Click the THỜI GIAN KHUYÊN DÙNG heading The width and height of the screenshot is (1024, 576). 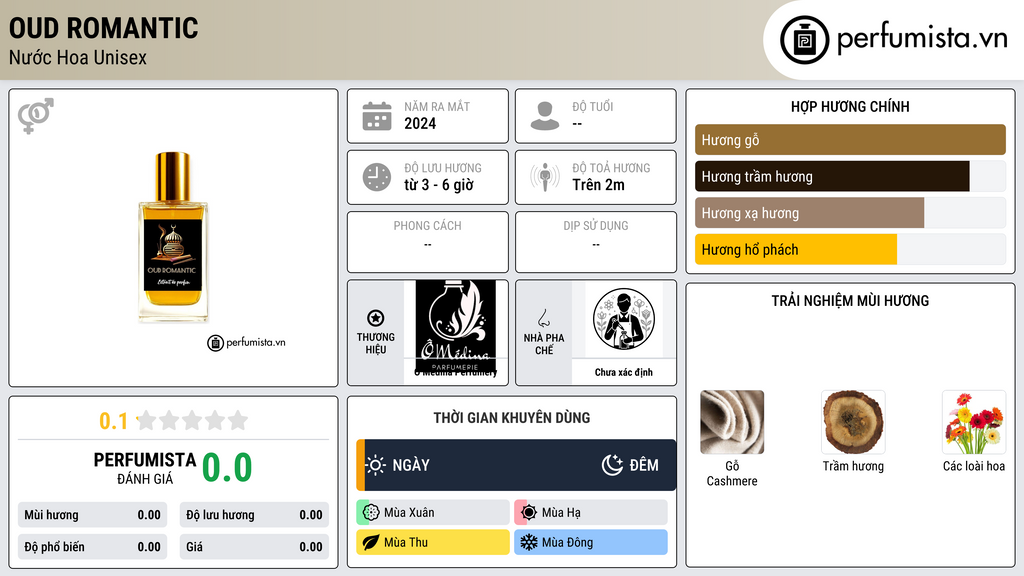[512, 418]
